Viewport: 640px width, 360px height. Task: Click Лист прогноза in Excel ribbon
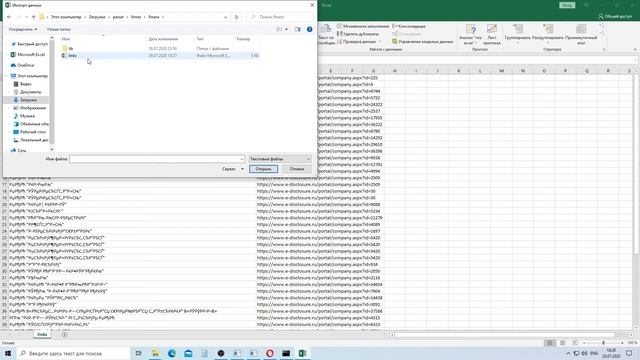point(491,35)
